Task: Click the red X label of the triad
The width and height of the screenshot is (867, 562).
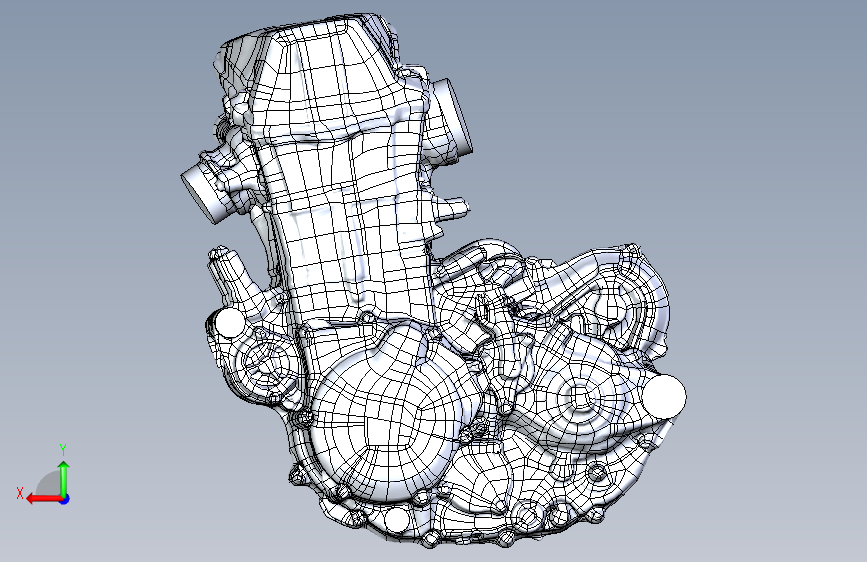Action: pyautogui.click(x=20, y=493)
